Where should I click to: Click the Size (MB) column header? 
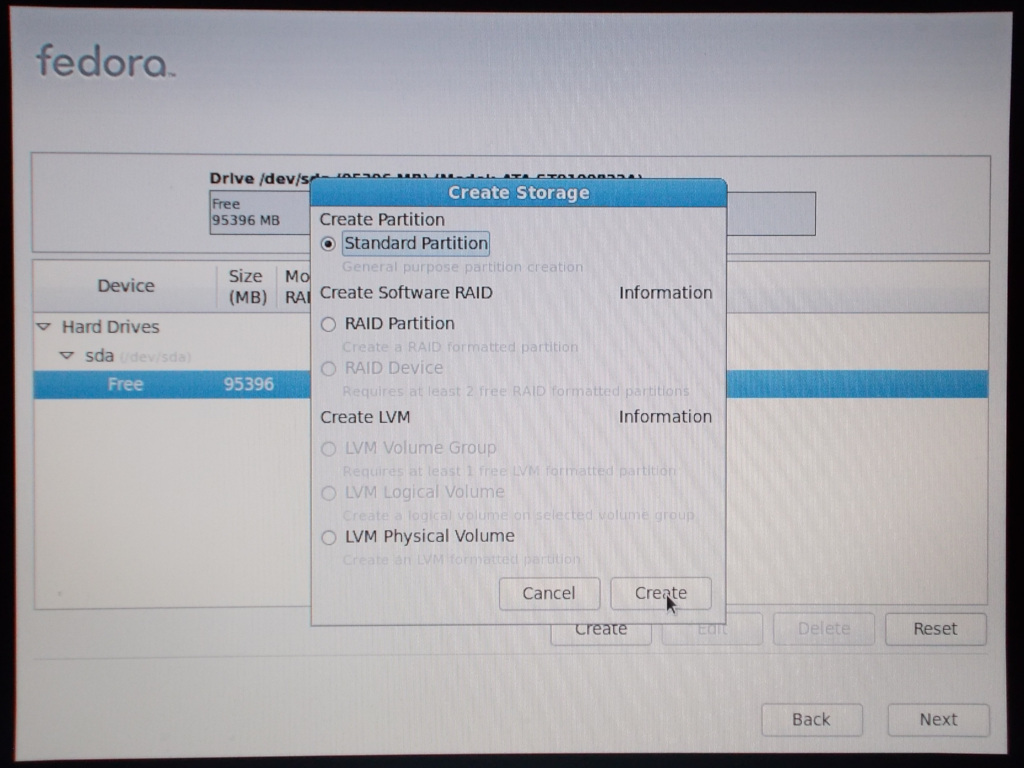point(245,286)
